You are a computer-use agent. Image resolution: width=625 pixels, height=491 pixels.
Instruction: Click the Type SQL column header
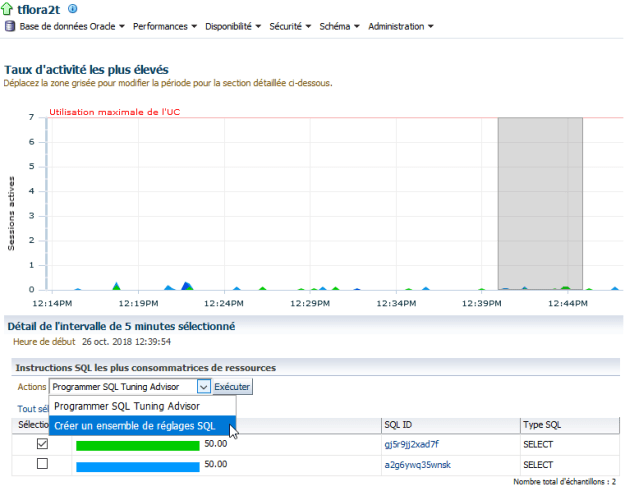tap(545, 425)
